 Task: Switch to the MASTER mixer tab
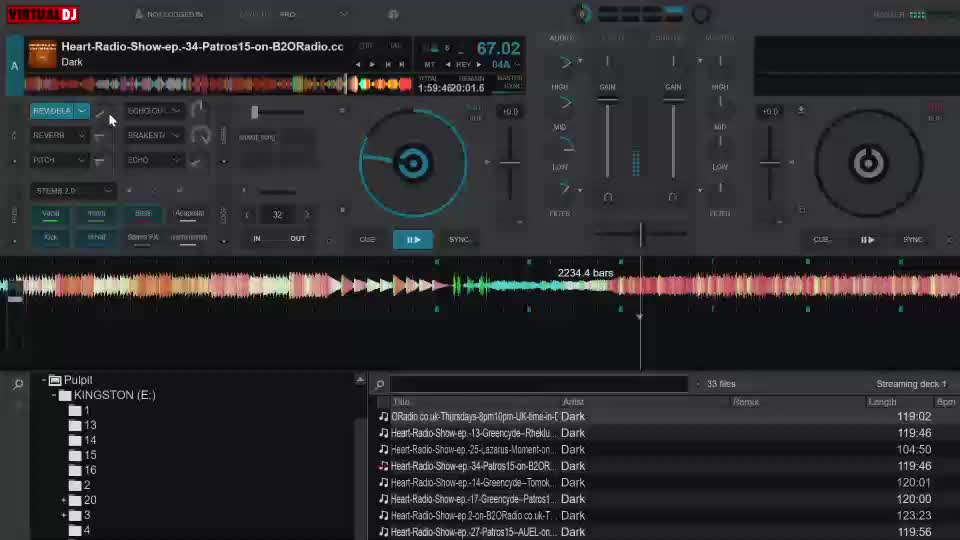coord(719,38)
